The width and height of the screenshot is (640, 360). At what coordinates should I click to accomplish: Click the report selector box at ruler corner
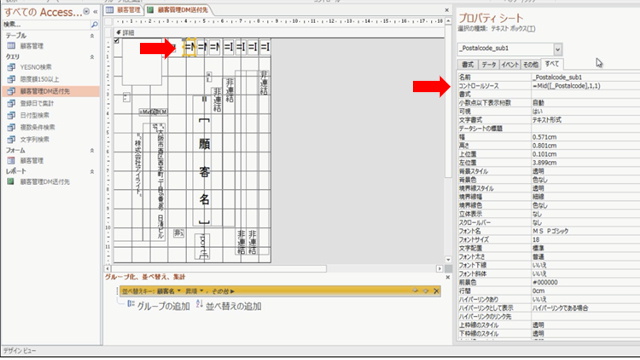click(109, 21)
